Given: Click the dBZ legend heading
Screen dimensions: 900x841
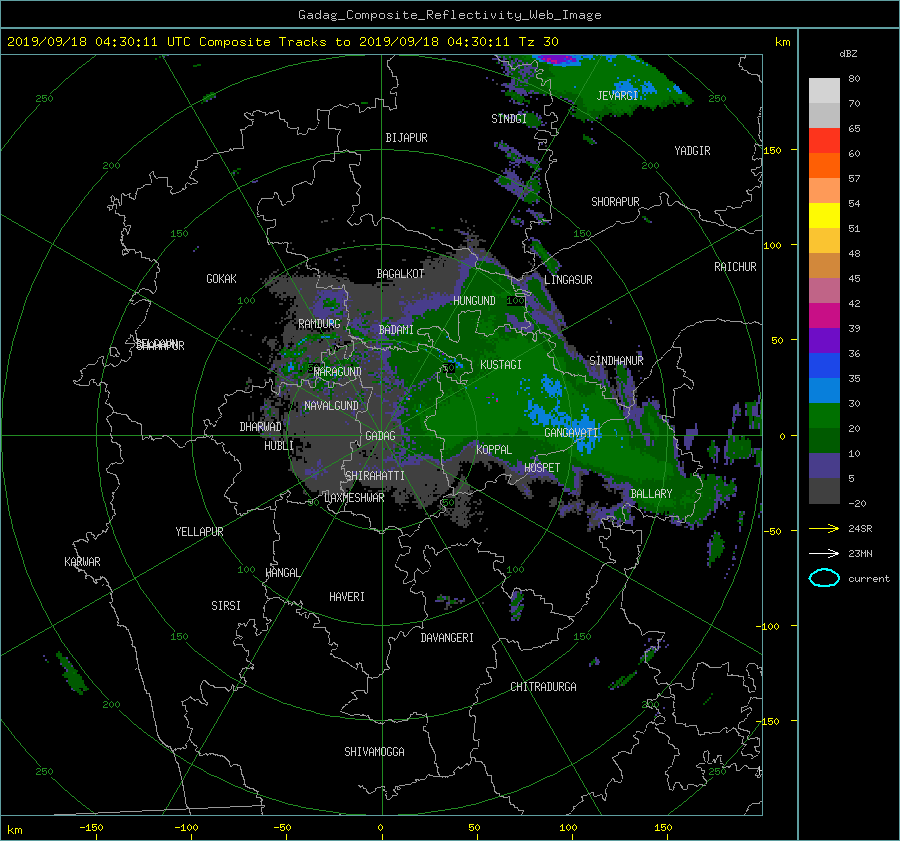Looking at the screenshot, I should point(848,53).
